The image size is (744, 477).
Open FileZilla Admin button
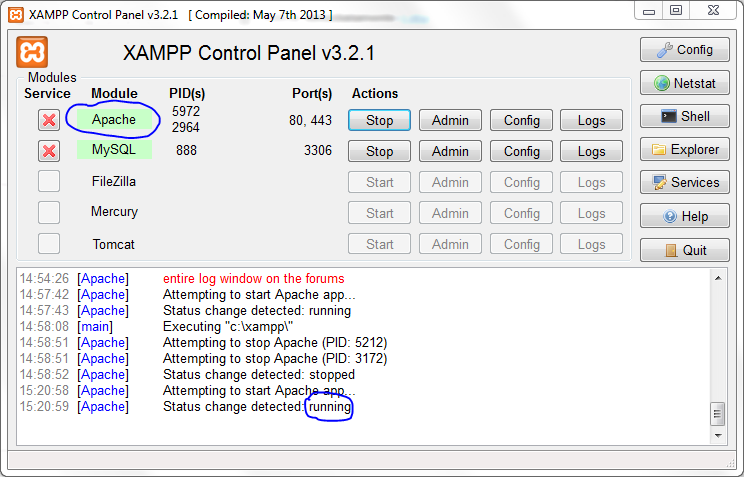click(x=450, y=182)
